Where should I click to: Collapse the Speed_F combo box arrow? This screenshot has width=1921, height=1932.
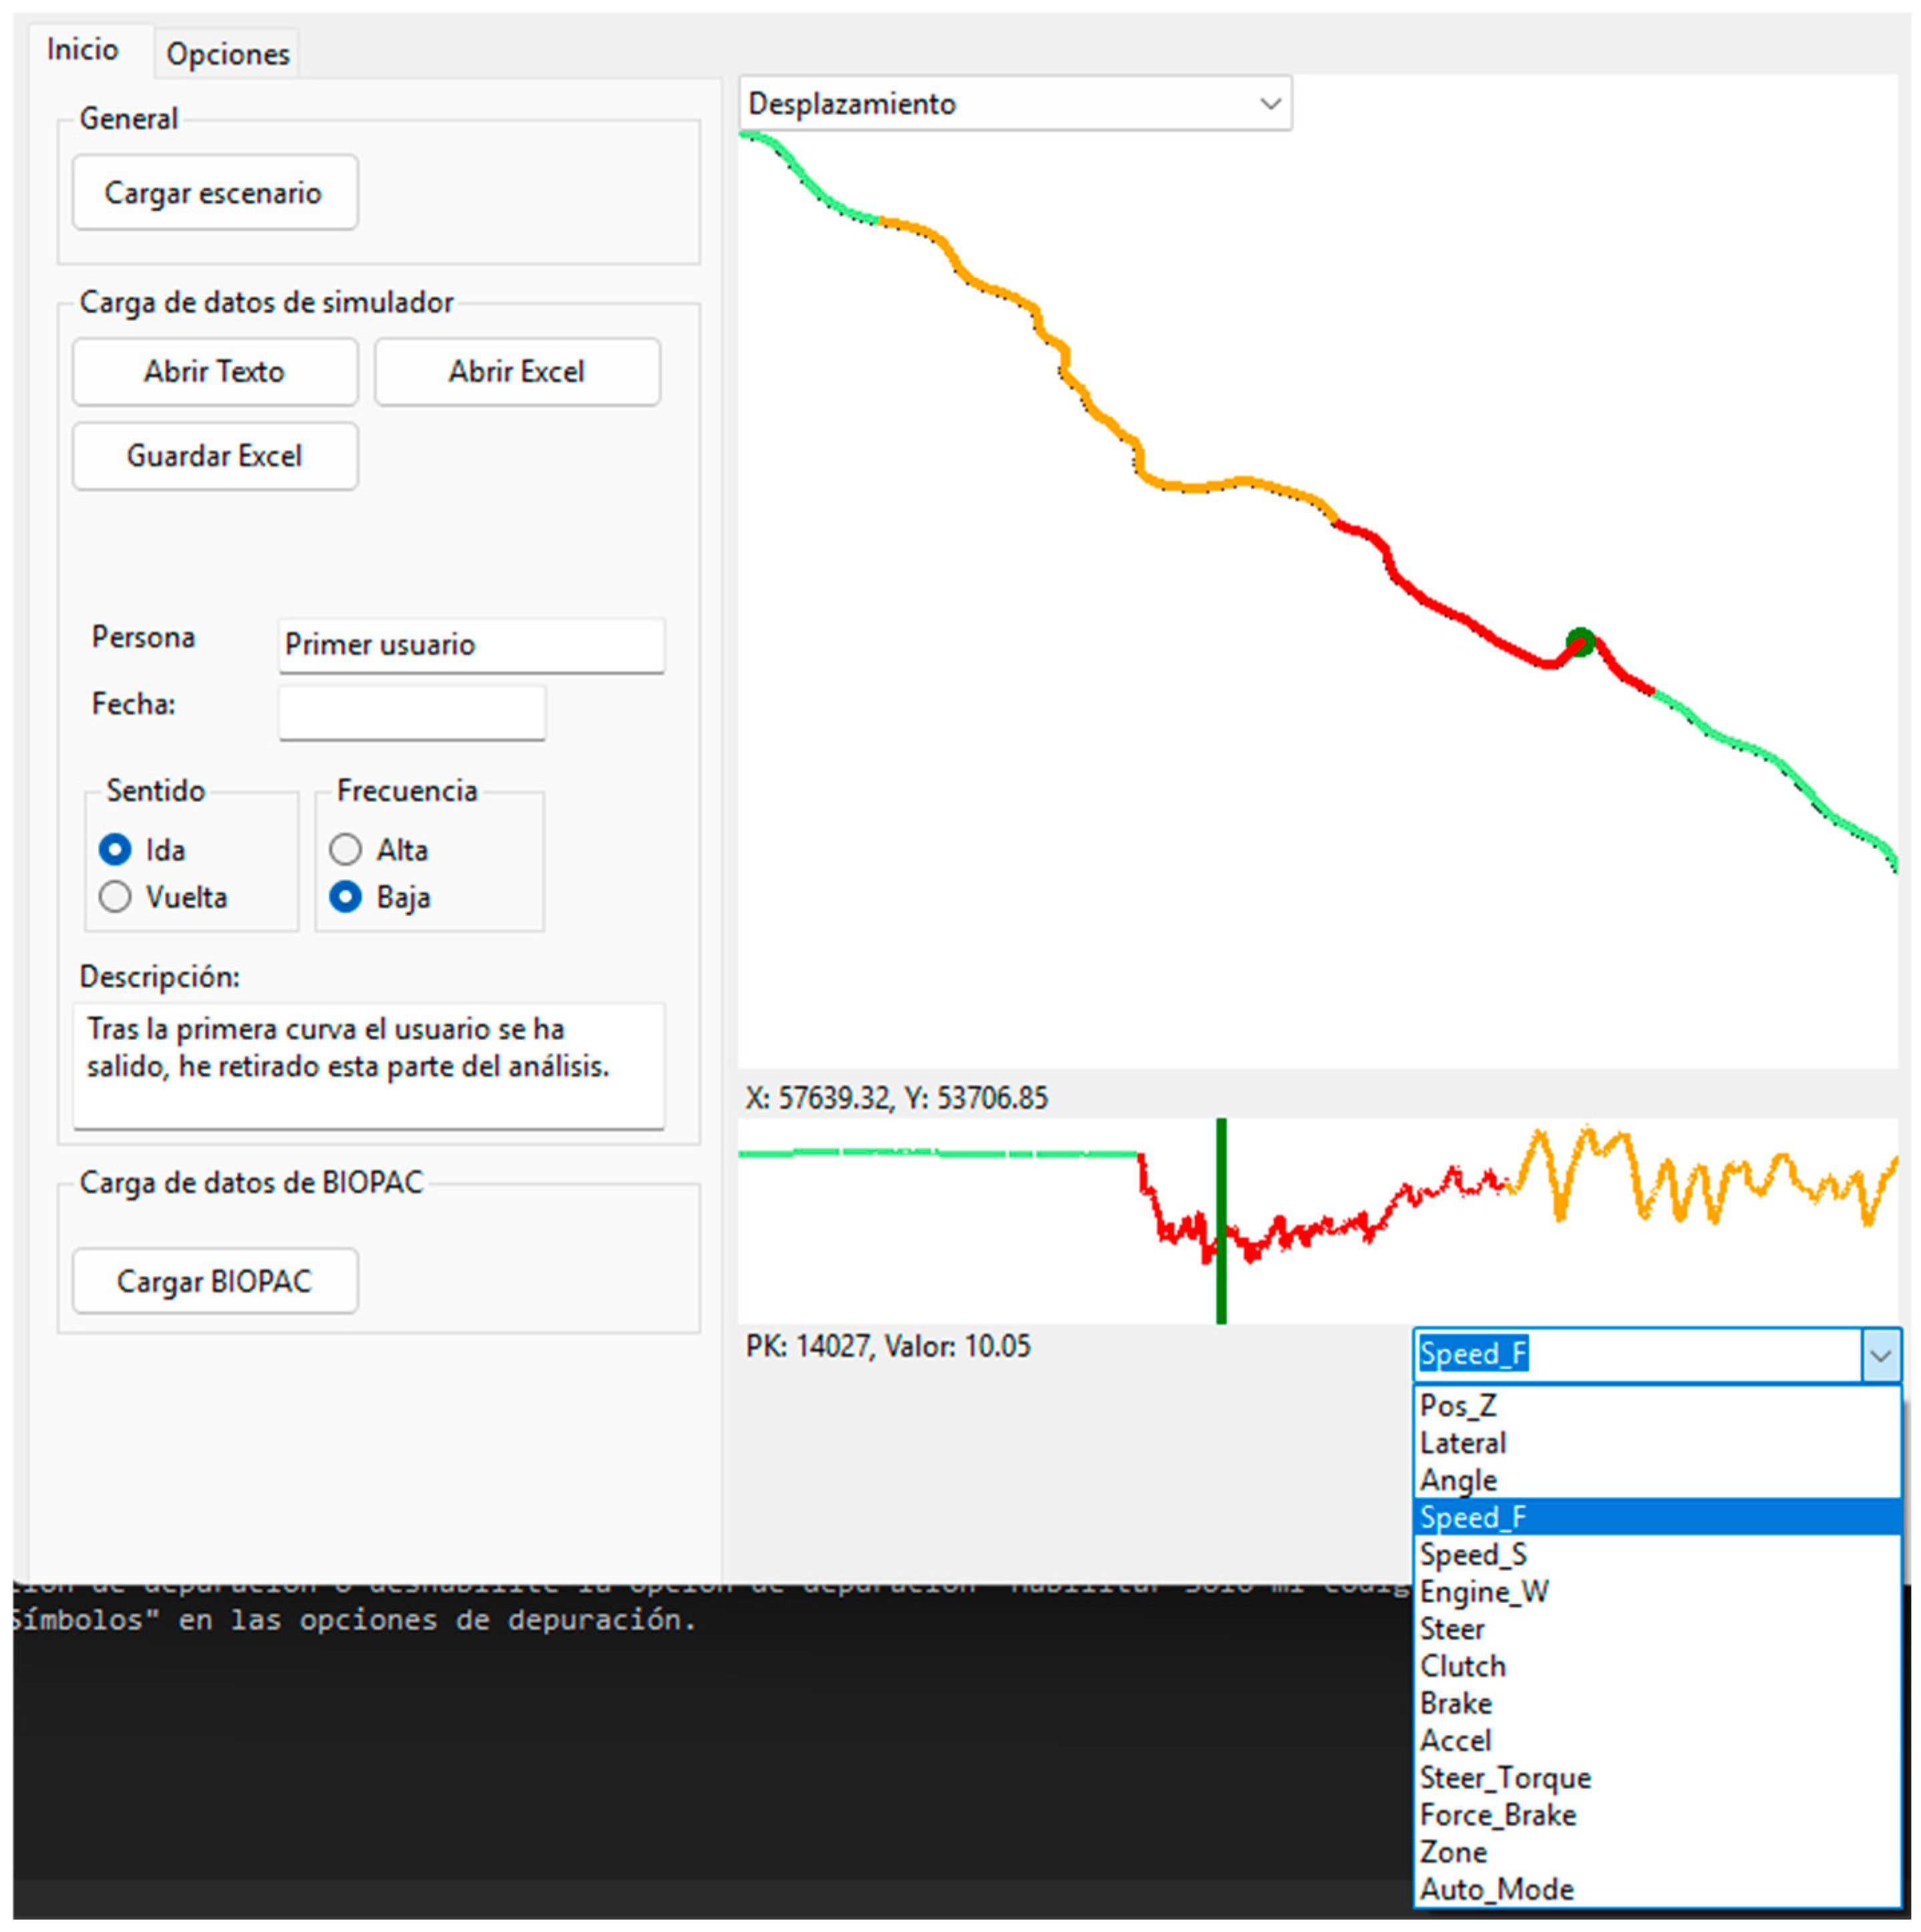pyautogui.click(x=1880, y=1356)
